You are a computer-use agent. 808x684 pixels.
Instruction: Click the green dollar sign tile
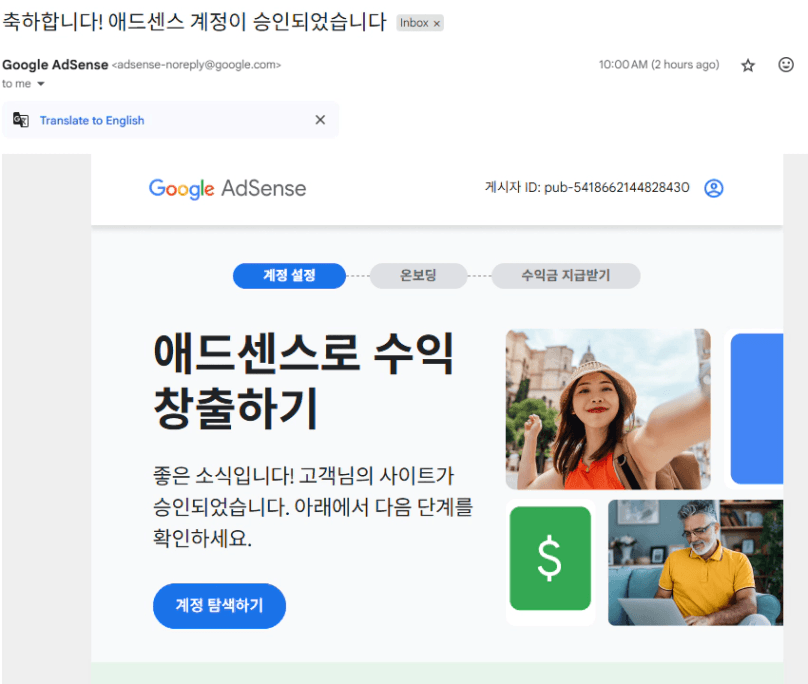click(x=550, y=558)
